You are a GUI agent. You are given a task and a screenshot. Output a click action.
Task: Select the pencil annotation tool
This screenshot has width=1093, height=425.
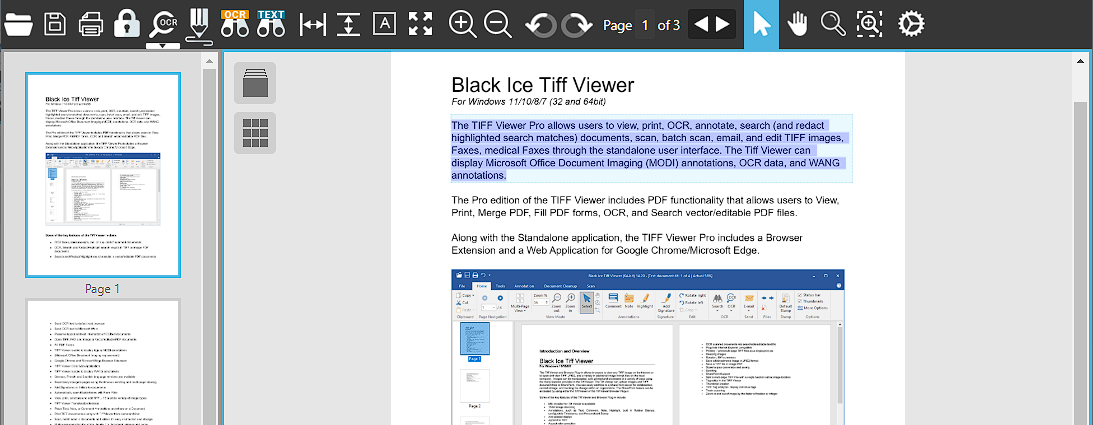[x=198, y=24]
